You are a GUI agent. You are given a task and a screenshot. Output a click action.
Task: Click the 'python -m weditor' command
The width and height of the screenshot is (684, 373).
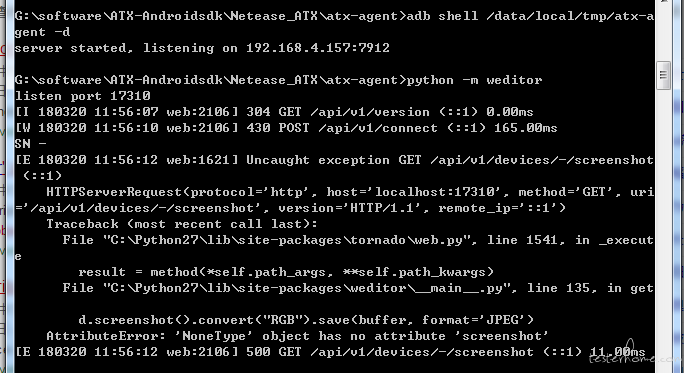click(474, 80)
